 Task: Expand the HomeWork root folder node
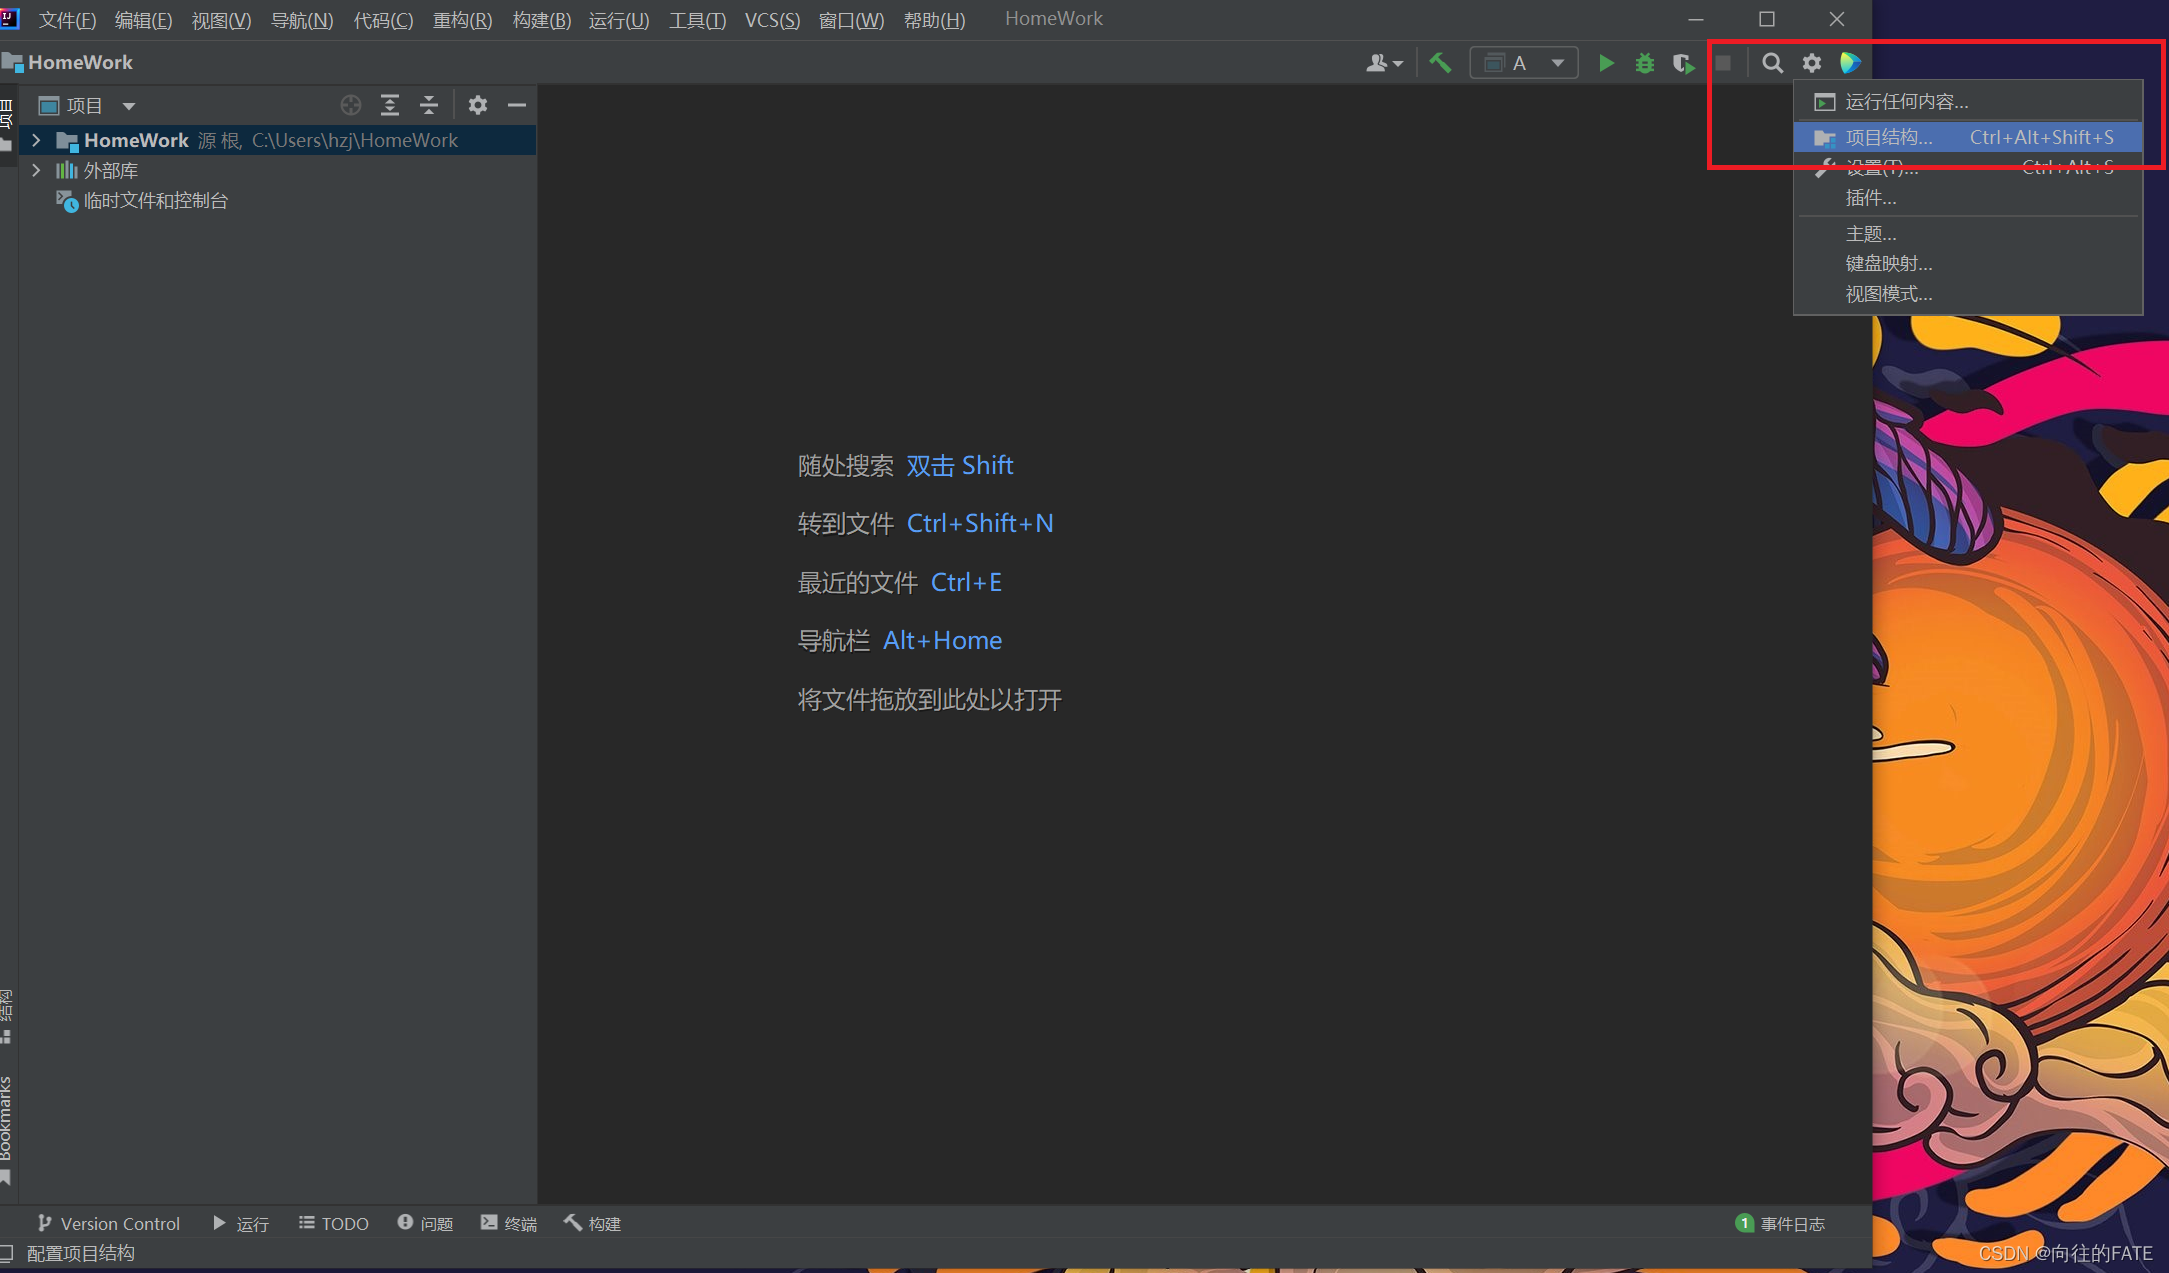(36, 140)
